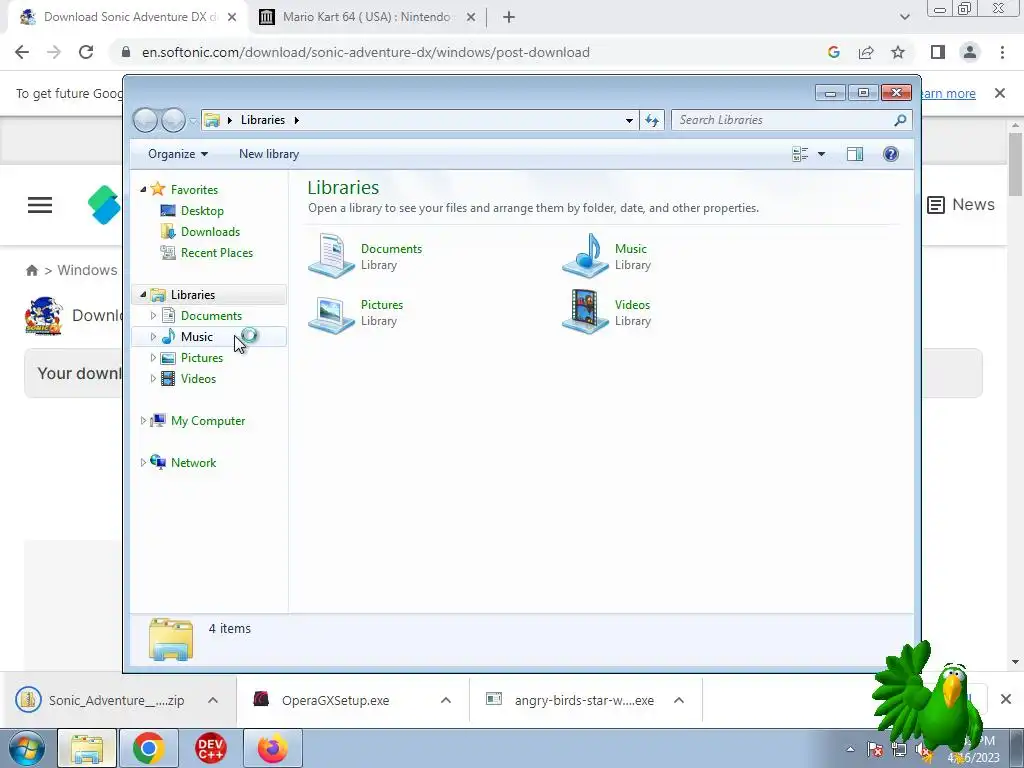Change view using the view icon

pos(800,154)
